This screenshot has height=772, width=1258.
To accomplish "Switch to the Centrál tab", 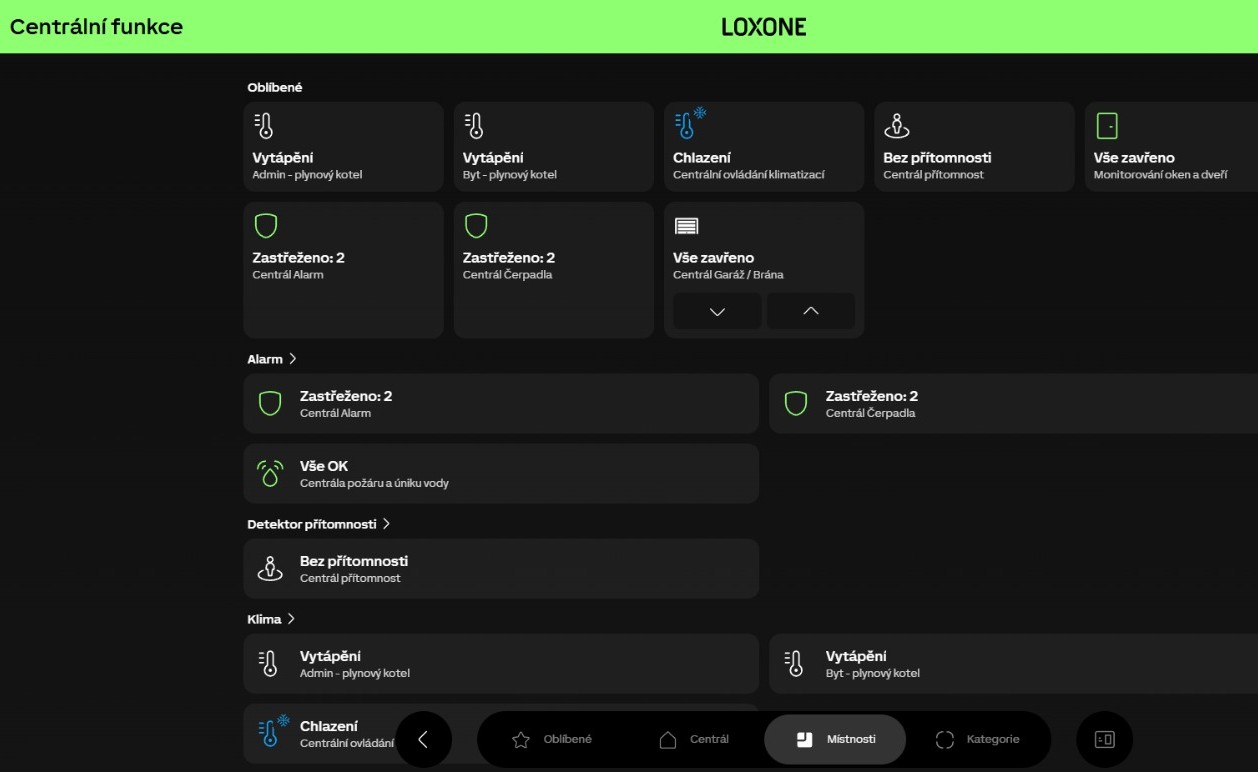I will point(694,740).
